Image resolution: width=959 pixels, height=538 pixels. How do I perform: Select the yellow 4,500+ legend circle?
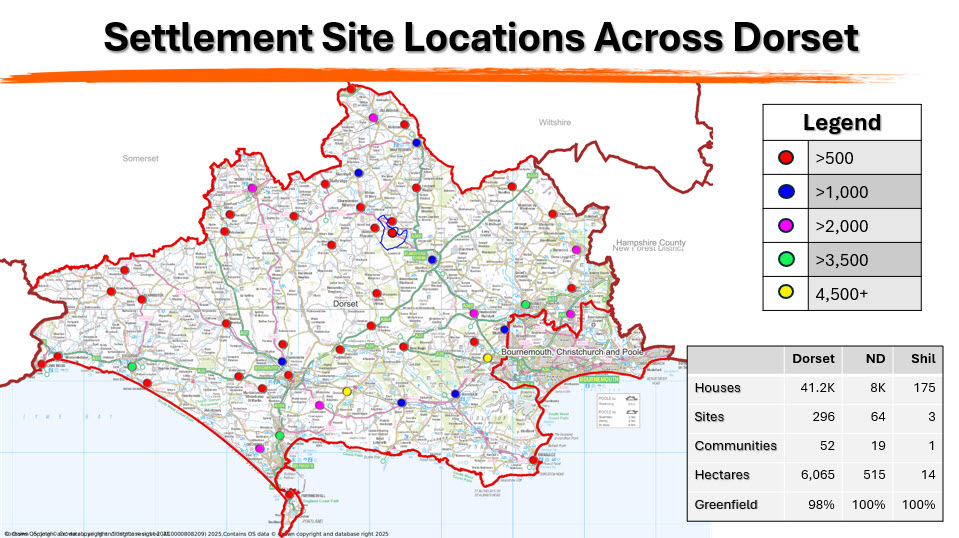[787, 293]
